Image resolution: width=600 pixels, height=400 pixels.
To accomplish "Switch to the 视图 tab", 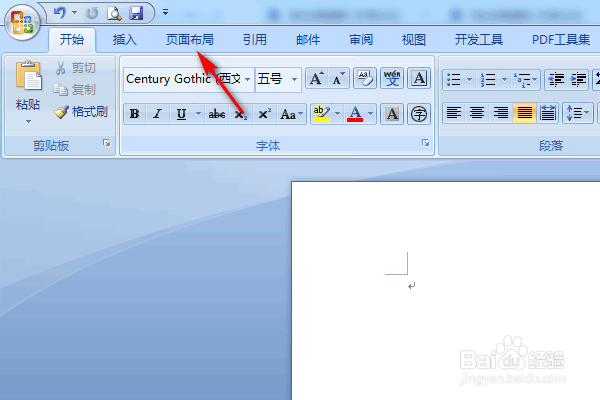I will tap(414, 39).
